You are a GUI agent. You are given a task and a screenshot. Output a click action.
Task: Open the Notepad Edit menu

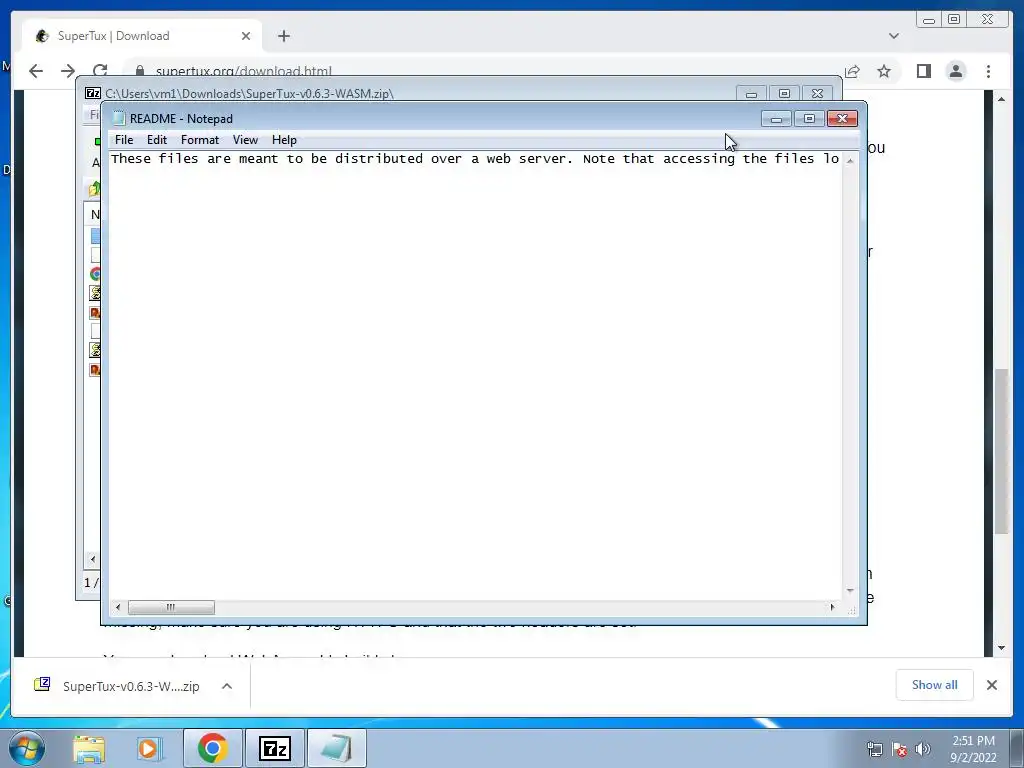point(157,140)
